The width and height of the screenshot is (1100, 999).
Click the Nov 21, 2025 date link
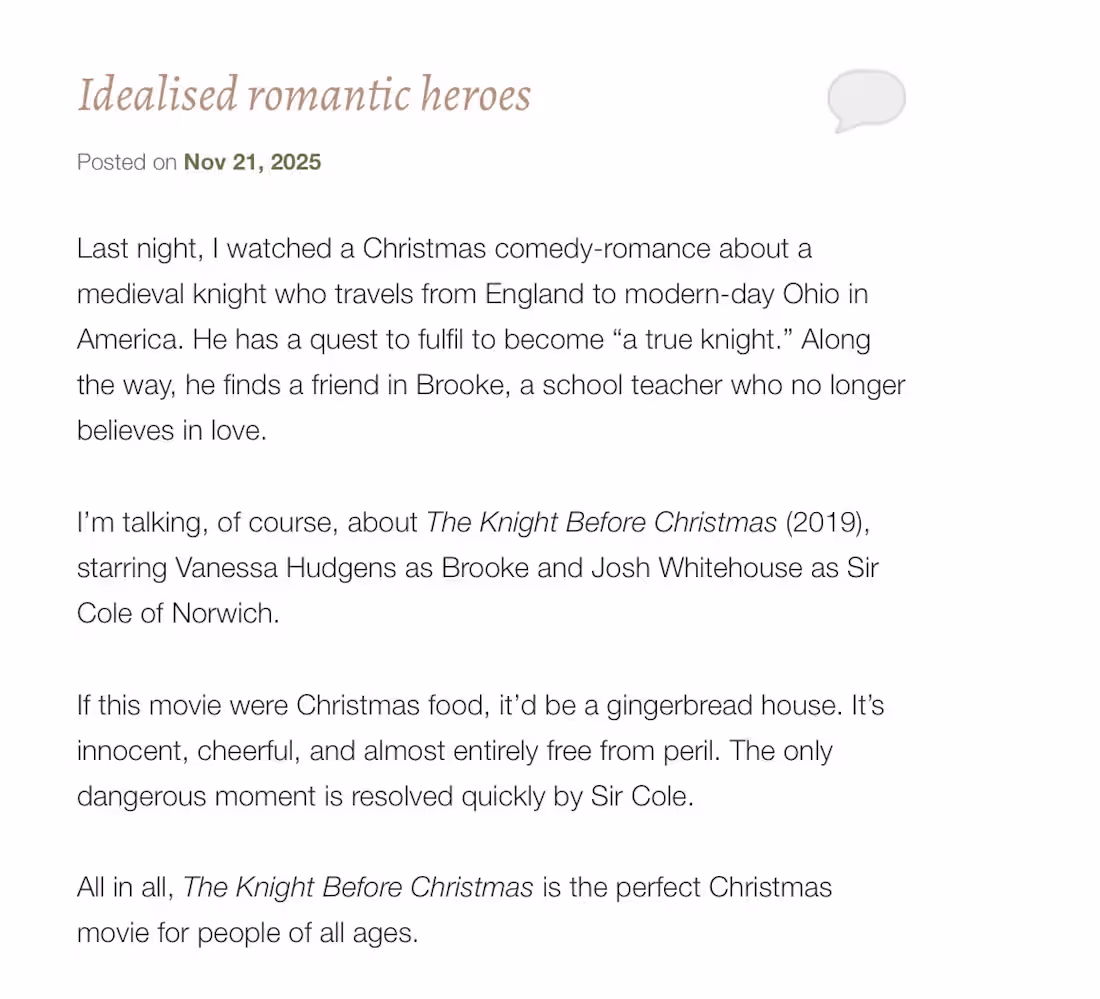coord(252,162)
